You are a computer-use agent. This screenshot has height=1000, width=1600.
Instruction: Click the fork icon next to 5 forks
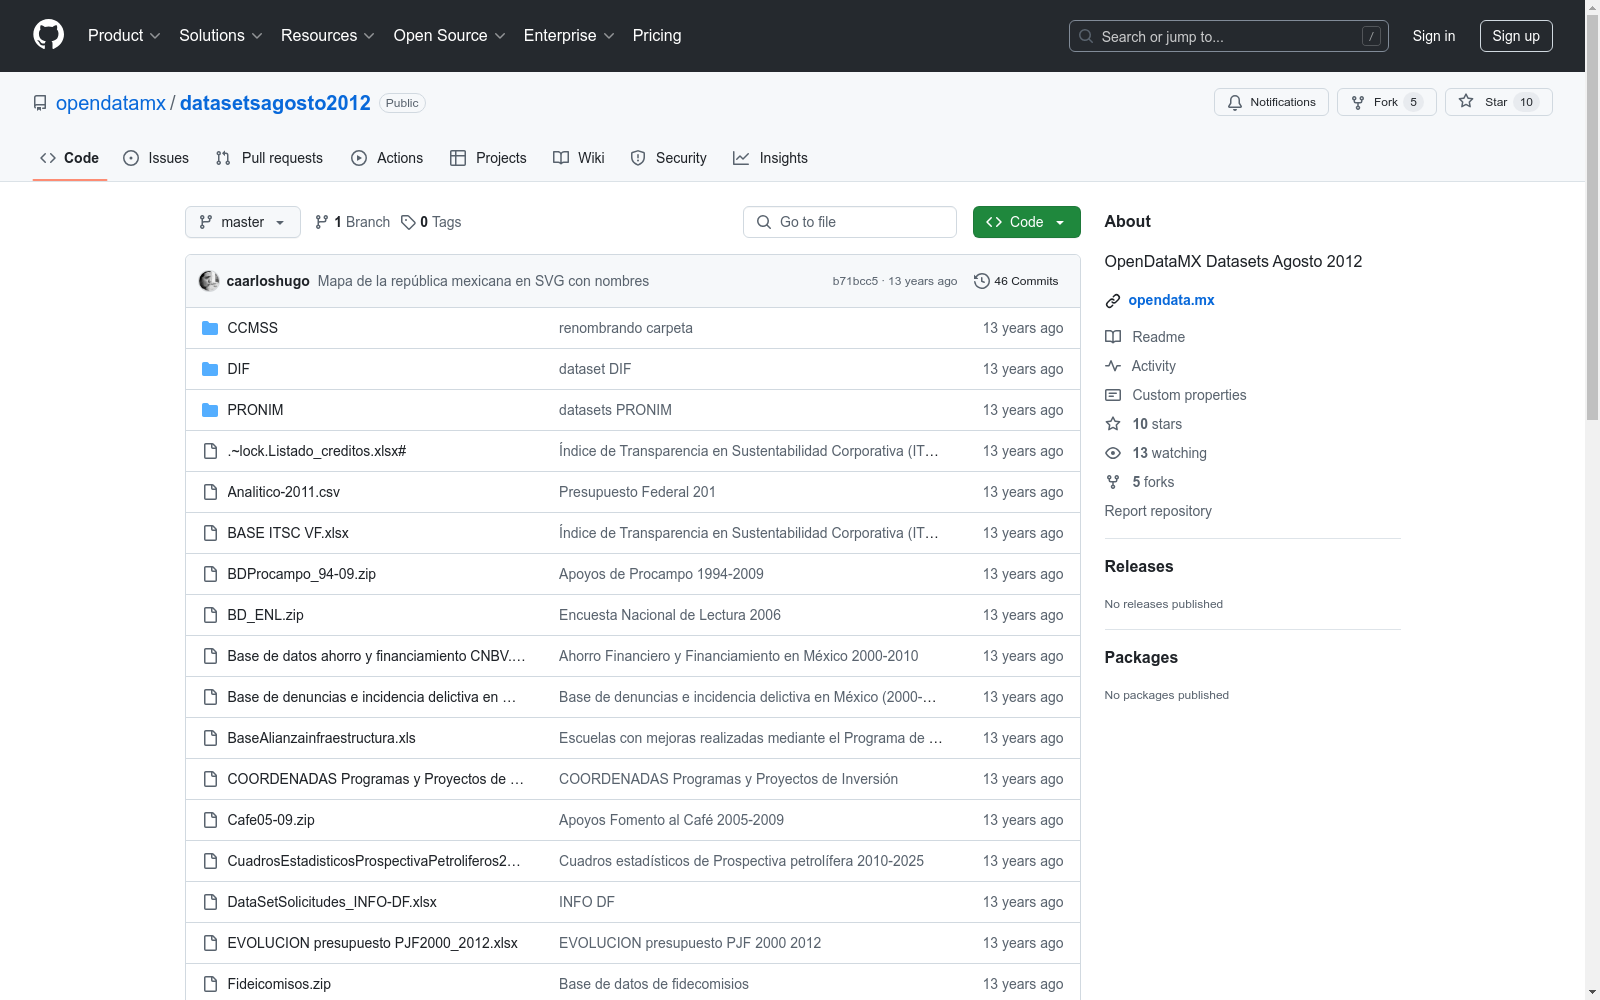(1113, 482)
